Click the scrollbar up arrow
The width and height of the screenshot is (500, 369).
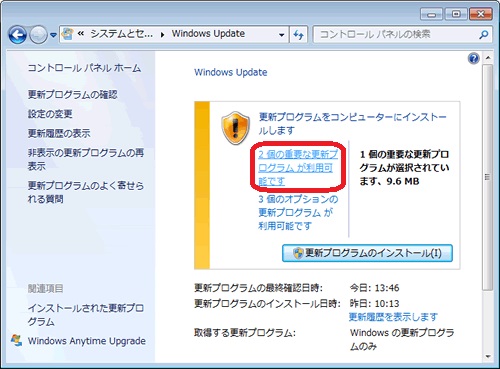488,58
